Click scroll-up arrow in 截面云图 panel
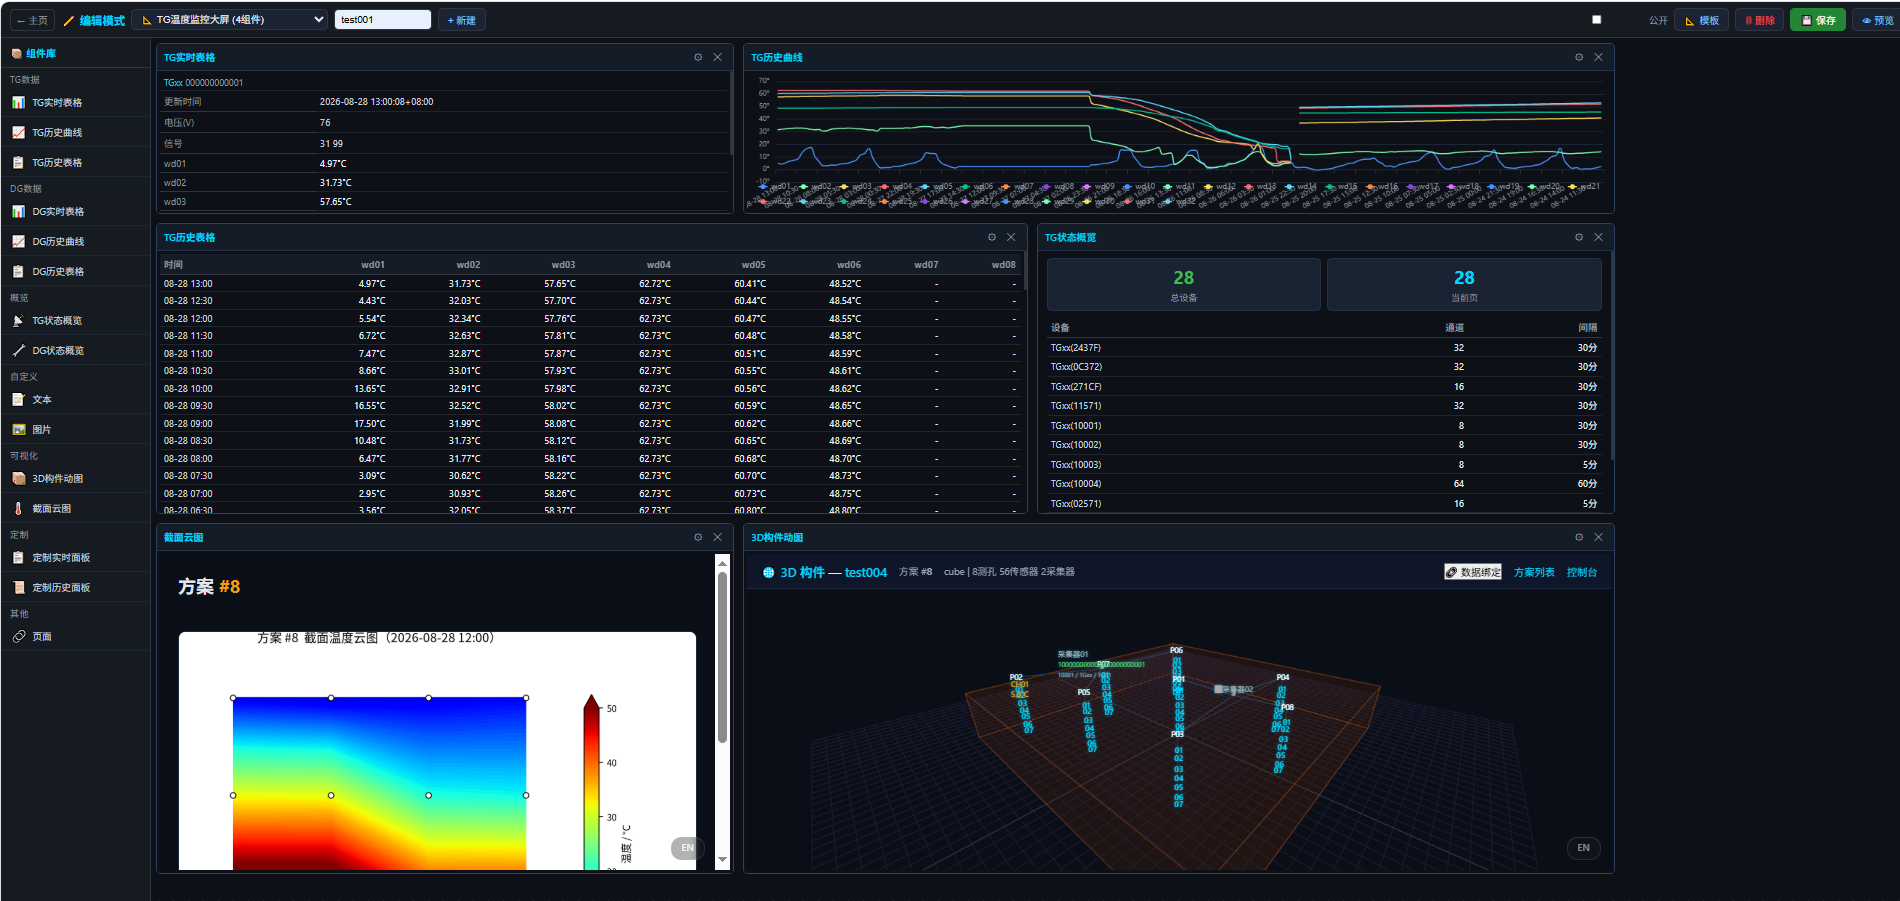The image size is (1900, 901). click(722, 563)
